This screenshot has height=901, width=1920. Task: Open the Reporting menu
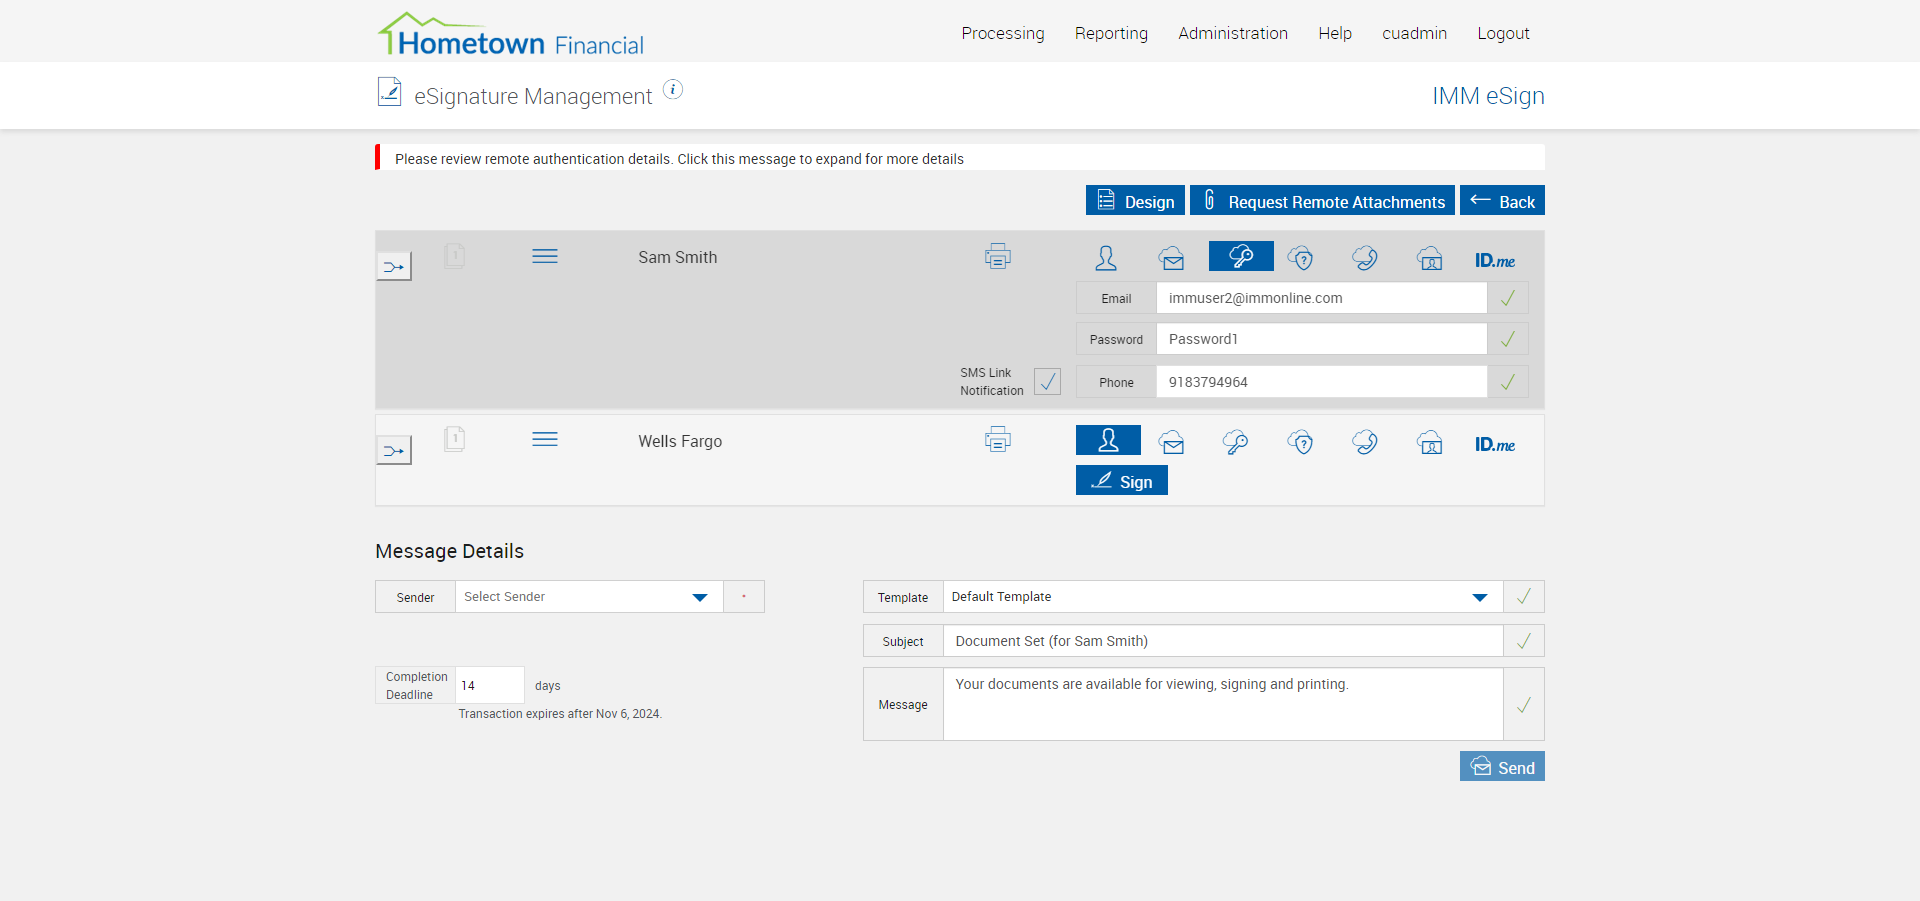[x=1111, y=33]
